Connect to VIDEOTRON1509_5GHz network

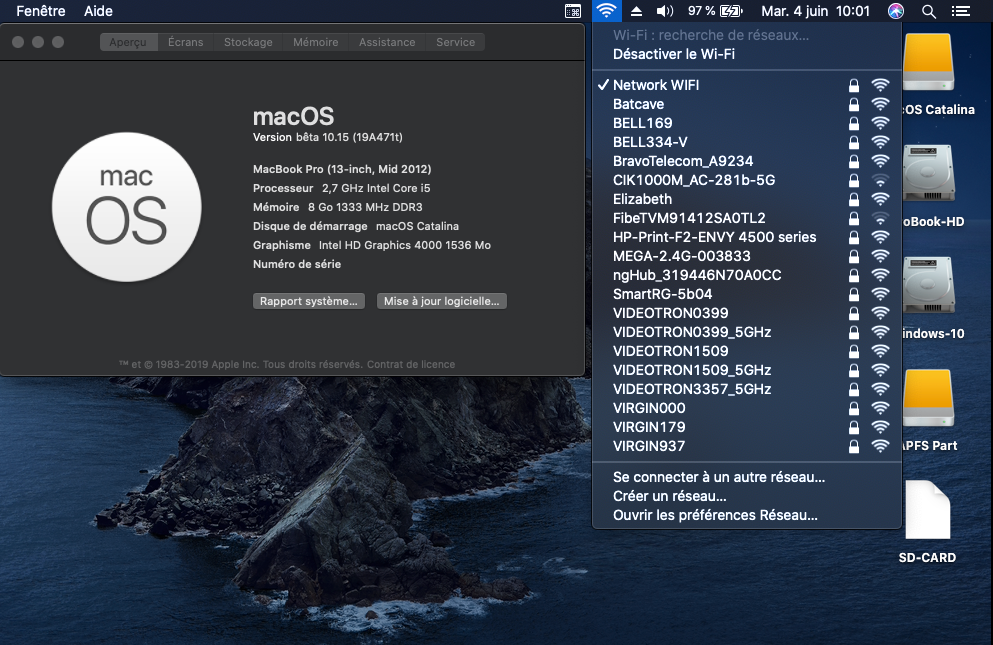click(x=747, y=370)
